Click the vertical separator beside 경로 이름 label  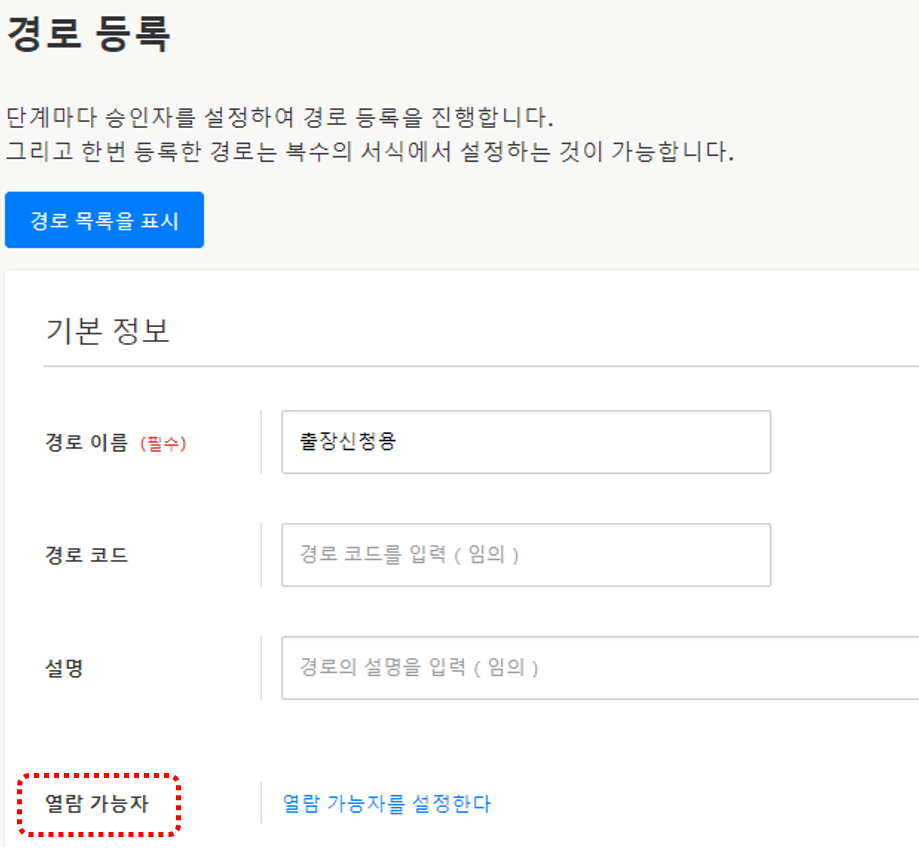pyautogui.click(x=261, y=441)
